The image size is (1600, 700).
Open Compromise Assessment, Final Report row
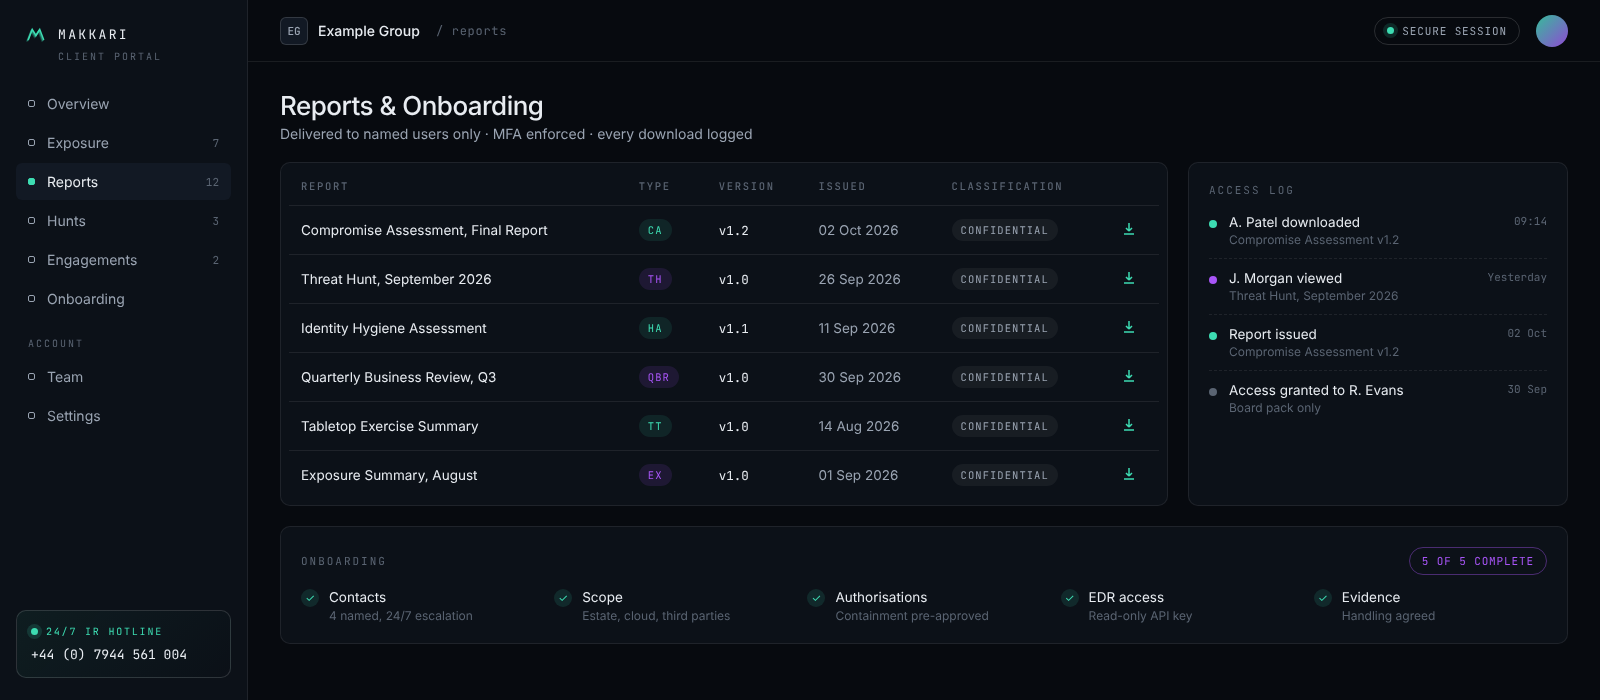pyautogui.click(x=724, y=230)
